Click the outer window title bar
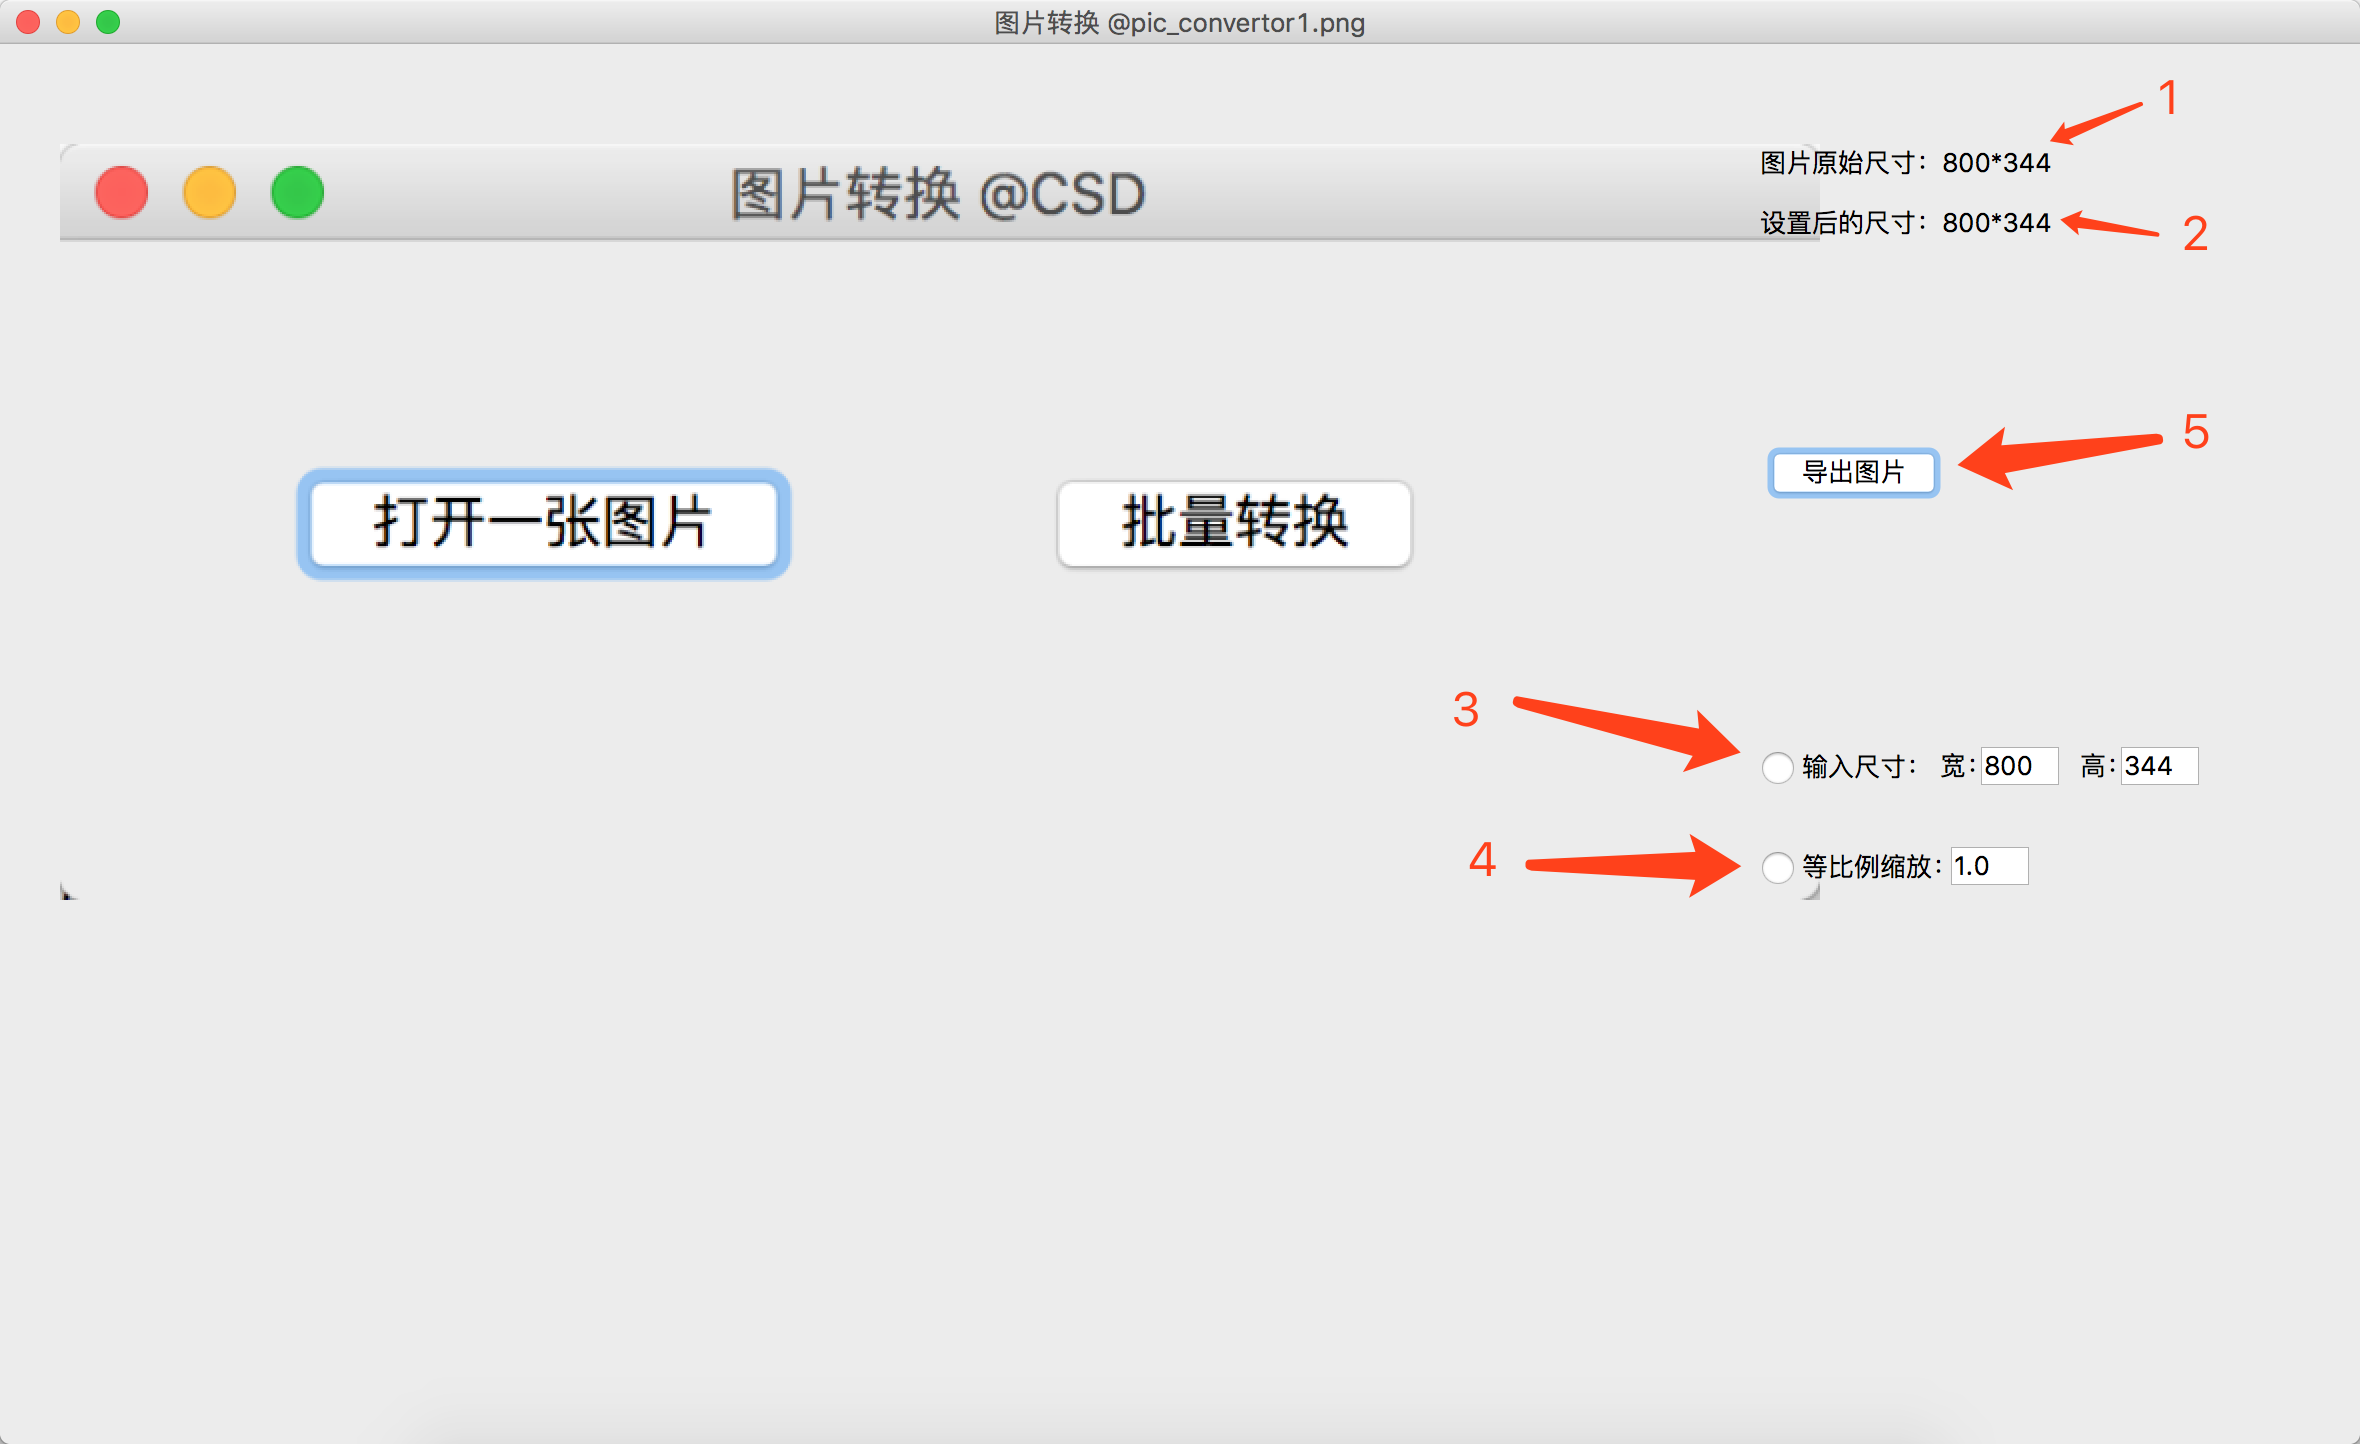 [x=1178, y=22]
